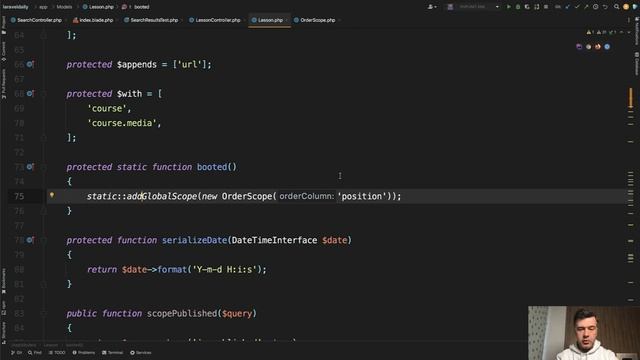Image resolution: width=640 pixels, height=360 pixels.
Task: Click the Search Everywhere magnifier icon
Action: [x=616, y=7]
